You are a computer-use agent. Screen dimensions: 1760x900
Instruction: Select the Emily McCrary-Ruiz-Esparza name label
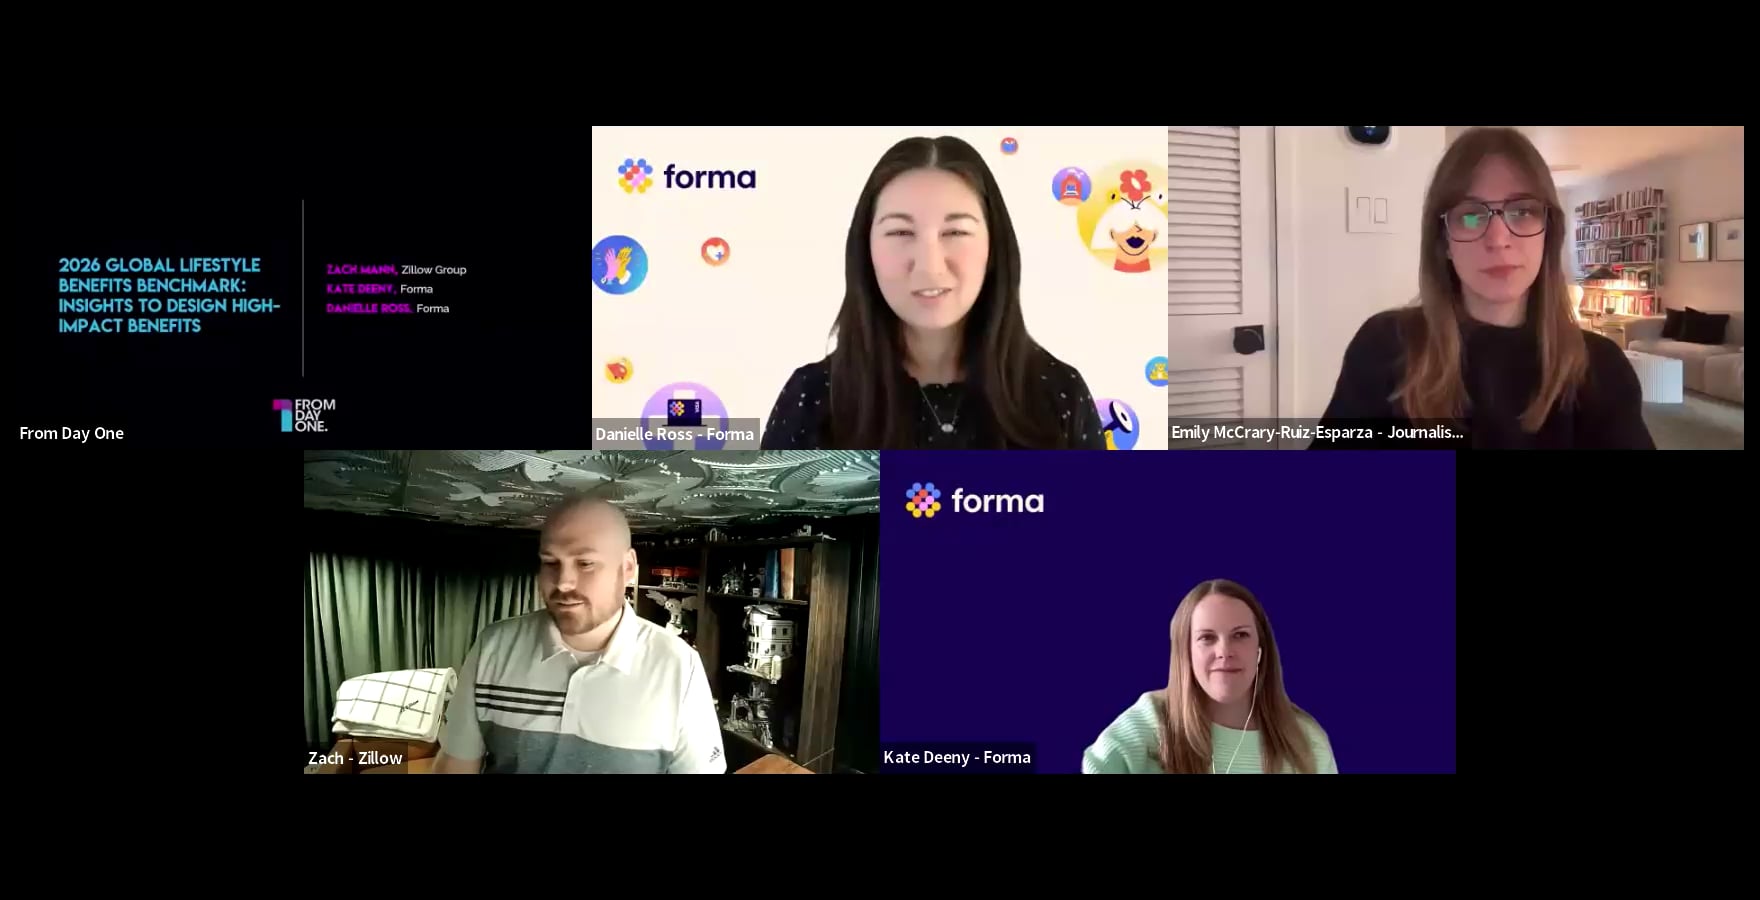[x=1317, y=432]
